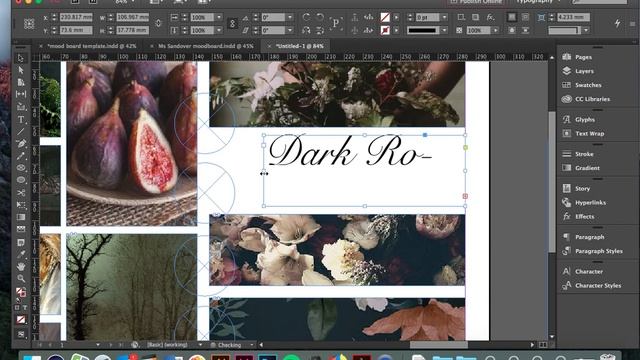
Task: Open the Glyphs panel
Action: [x=585, y=120]
